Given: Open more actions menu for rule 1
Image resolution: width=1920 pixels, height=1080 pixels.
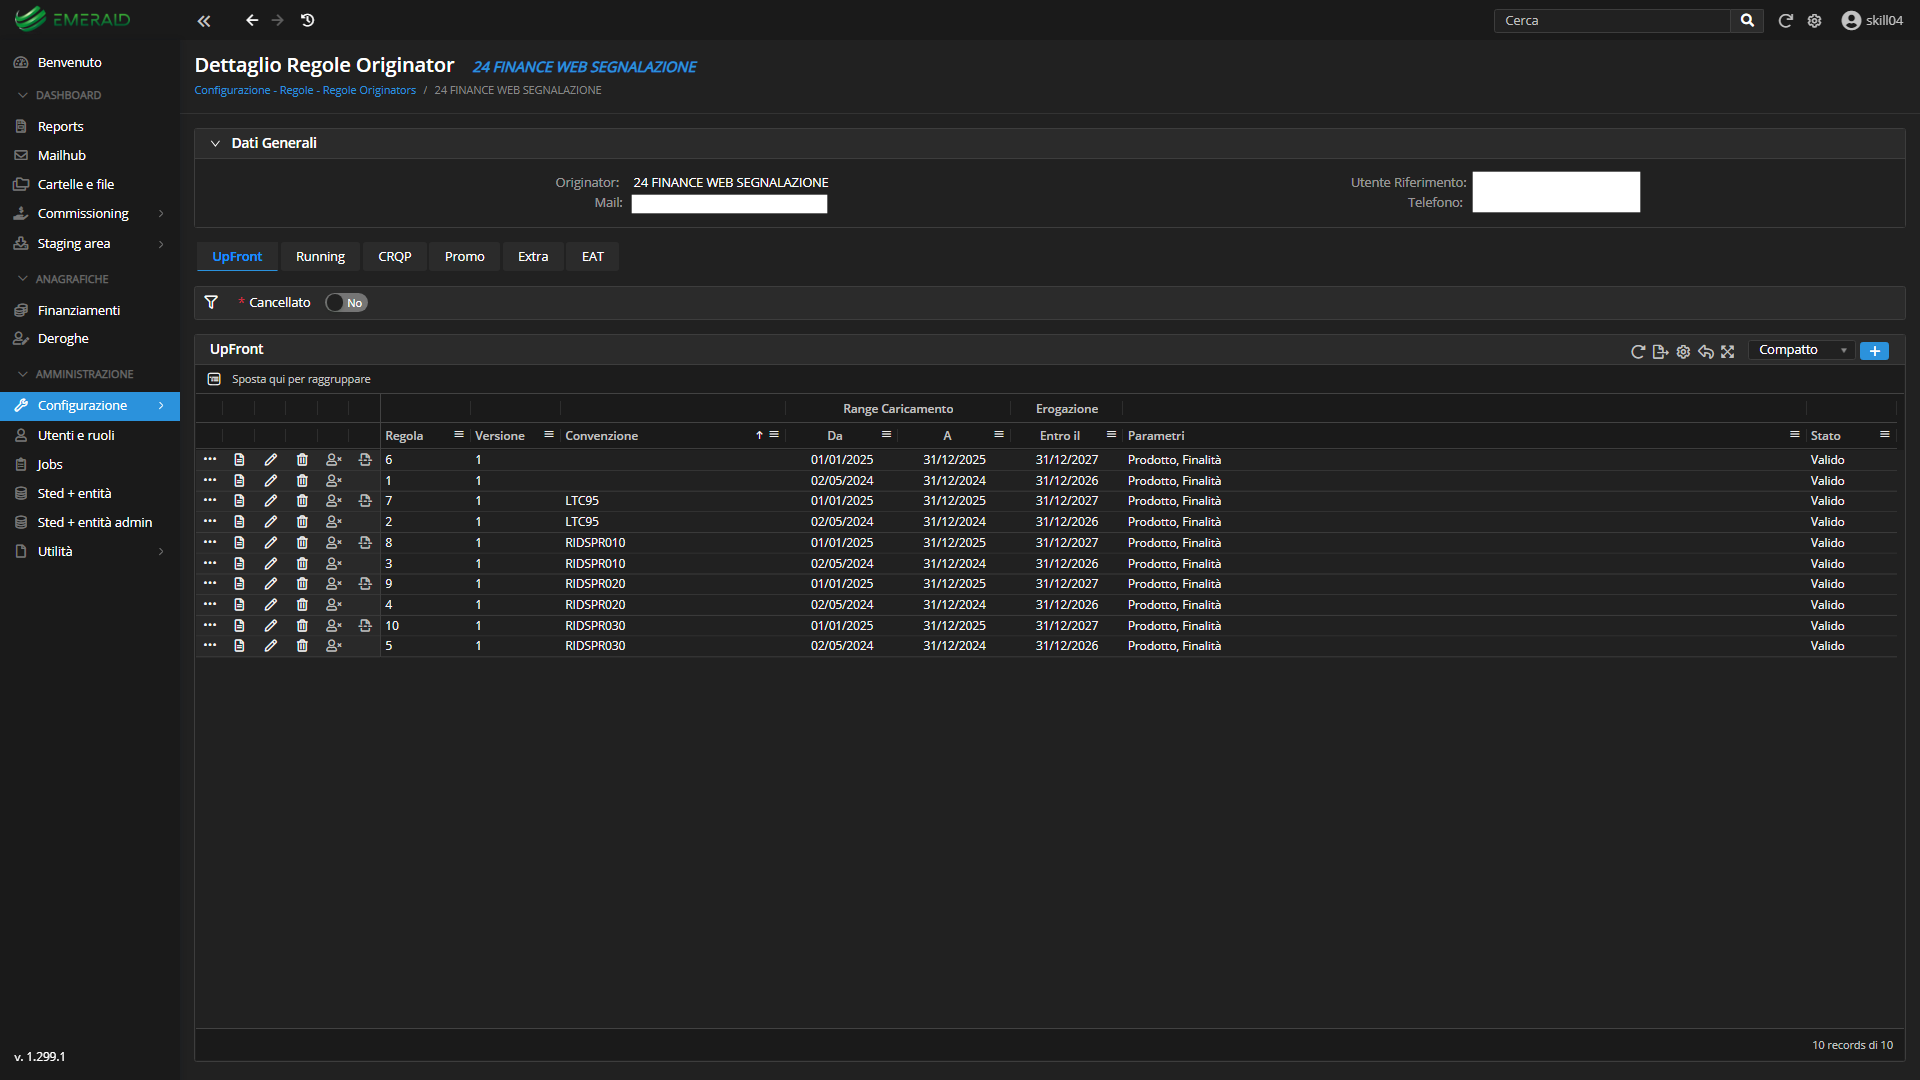Looking at the screenshot, I should [x=210, y=480].
